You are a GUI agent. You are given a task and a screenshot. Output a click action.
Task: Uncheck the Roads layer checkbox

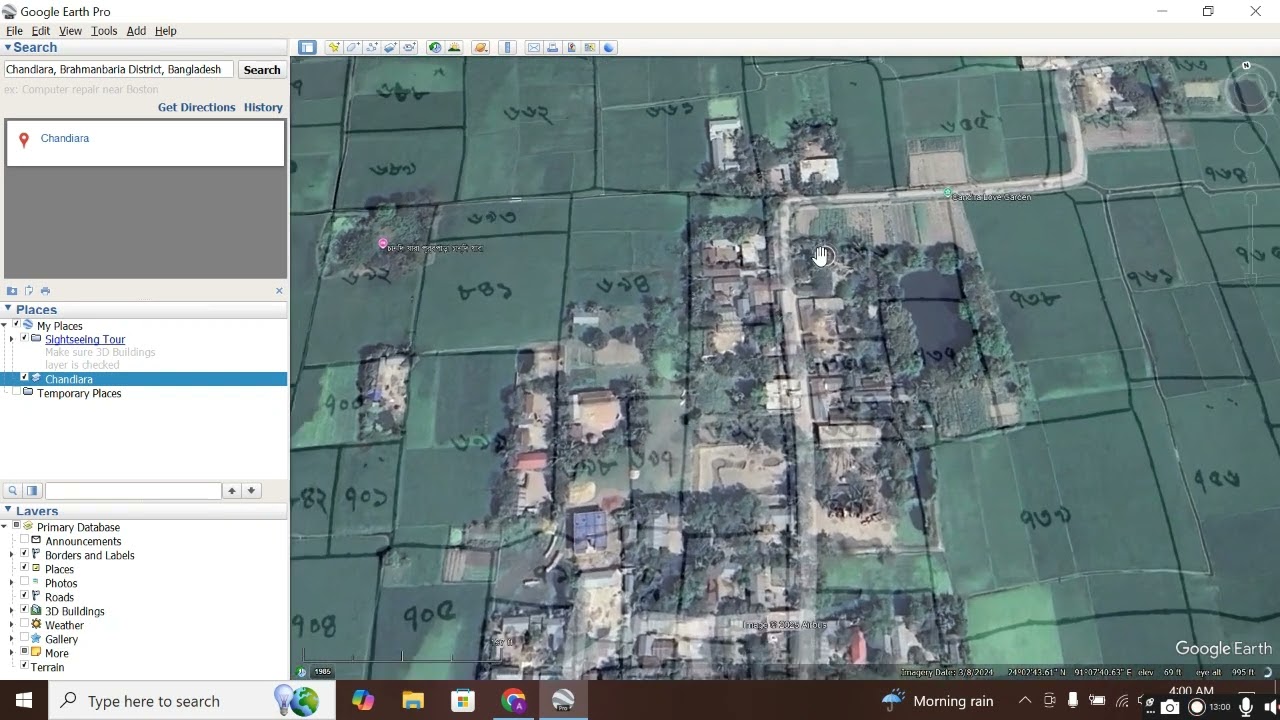pyautogui.click(x=25, y=597)
